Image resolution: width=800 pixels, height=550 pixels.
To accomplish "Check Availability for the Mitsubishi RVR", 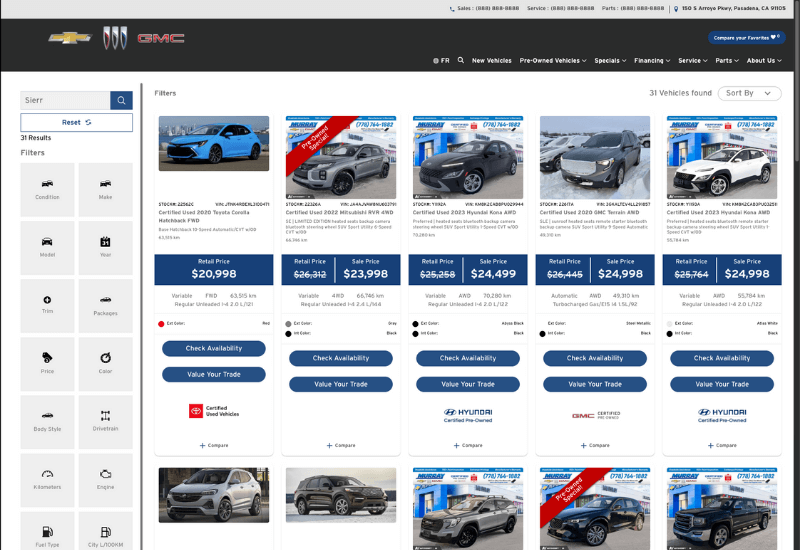I will click(340, 358).
